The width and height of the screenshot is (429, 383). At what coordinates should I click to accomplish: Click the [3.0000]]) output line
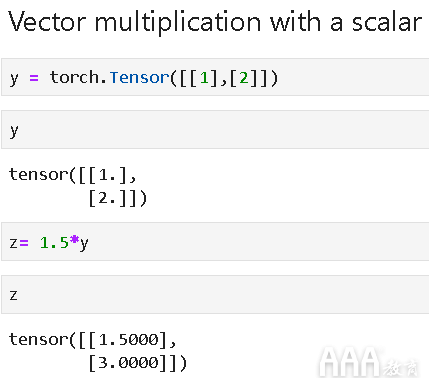point(138,363)
